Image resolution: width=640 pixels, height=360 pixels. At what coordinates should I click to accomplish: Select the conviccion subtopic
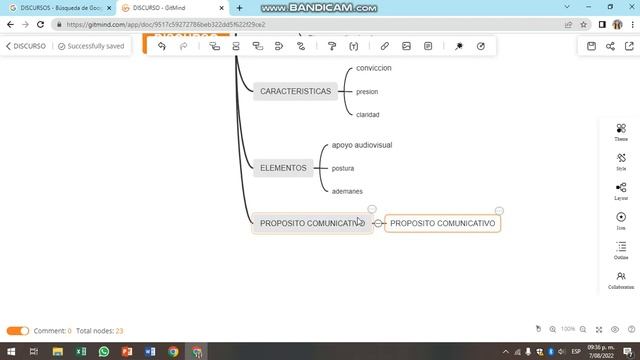[373, 68]
